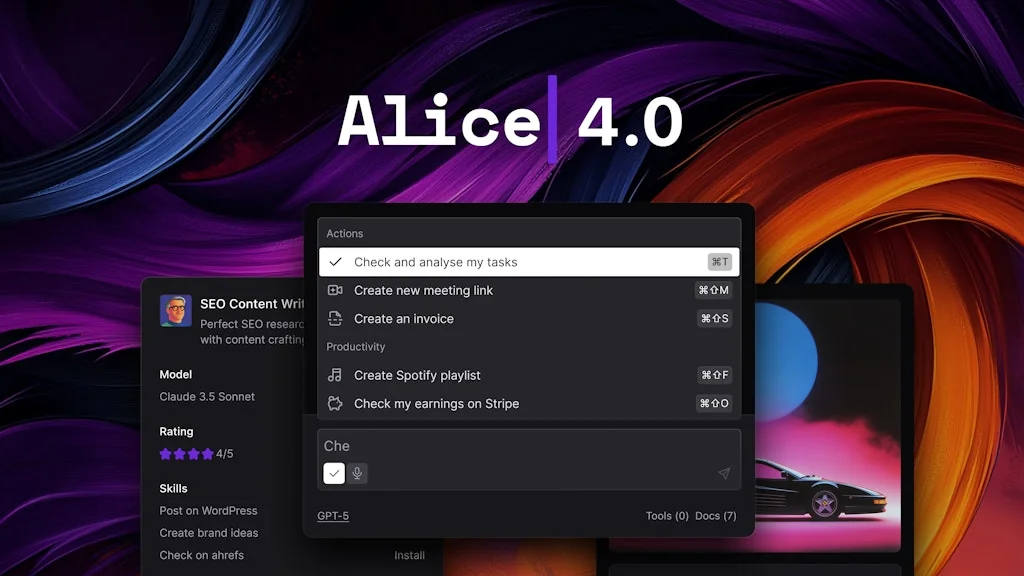This screenshot has width=1024, height=576.
Task: Open the Docs (7) selector
Action: pos(716,515)
